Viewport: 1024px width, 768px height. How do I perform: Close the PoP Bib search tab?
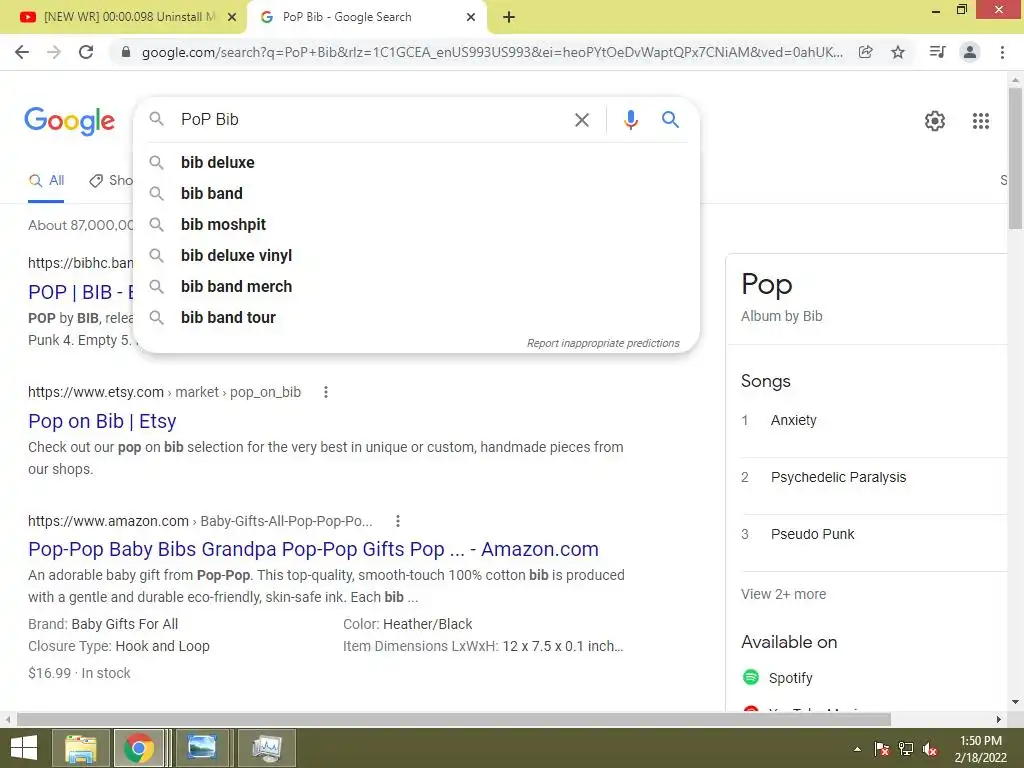[x=470, y=18]
